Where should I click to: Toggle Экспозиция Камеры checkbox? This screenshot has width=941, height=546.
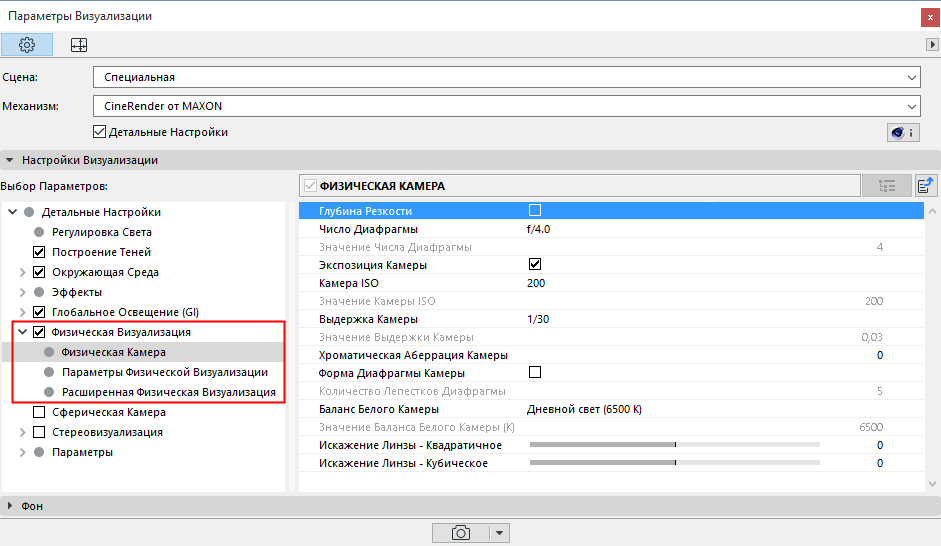tap(535, 264)
